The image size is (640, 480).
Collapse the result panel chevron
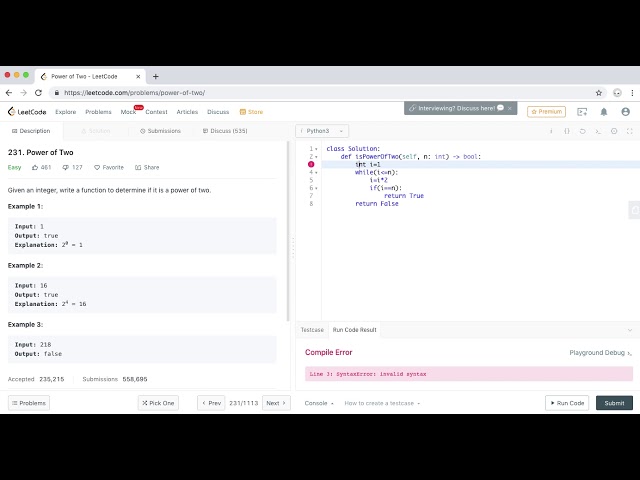pos(630,330)
